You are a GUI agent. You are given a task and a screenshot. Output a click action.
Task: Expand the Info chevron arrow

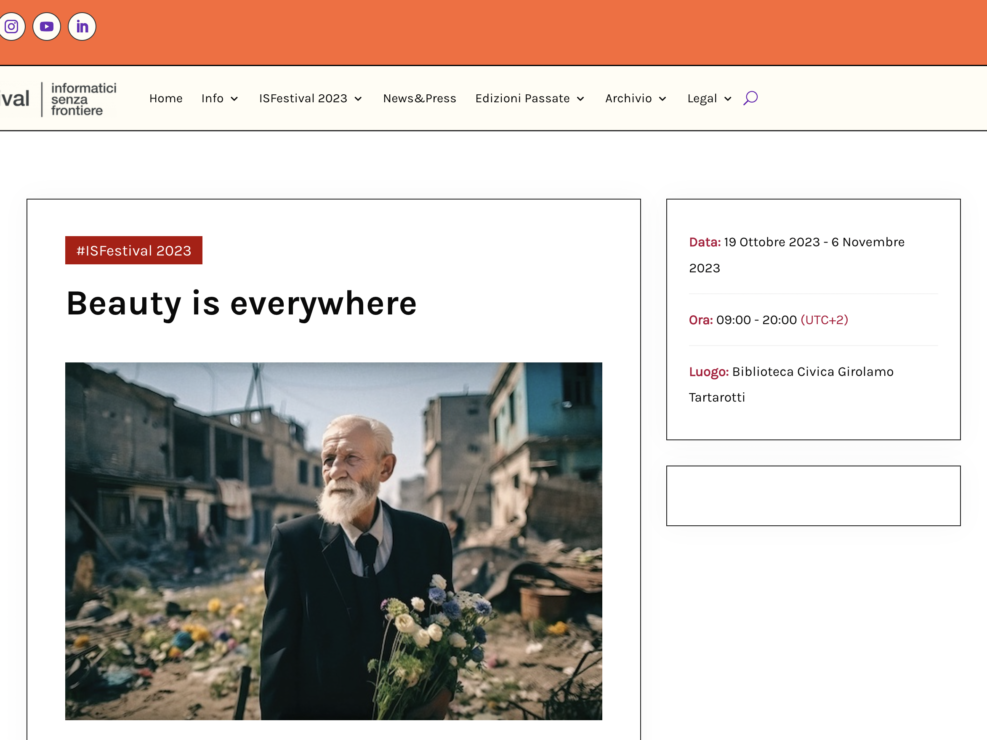tap(234, 99)
